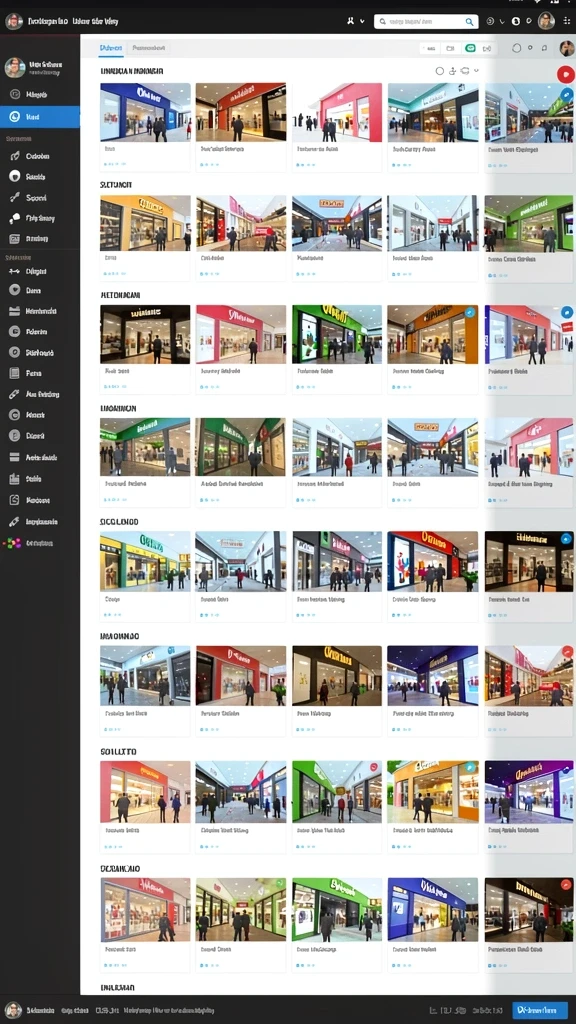Click the blue rating dots under the first thumbnail
This screenshot has height=1024, width=576.
click(x=112, y=165)
